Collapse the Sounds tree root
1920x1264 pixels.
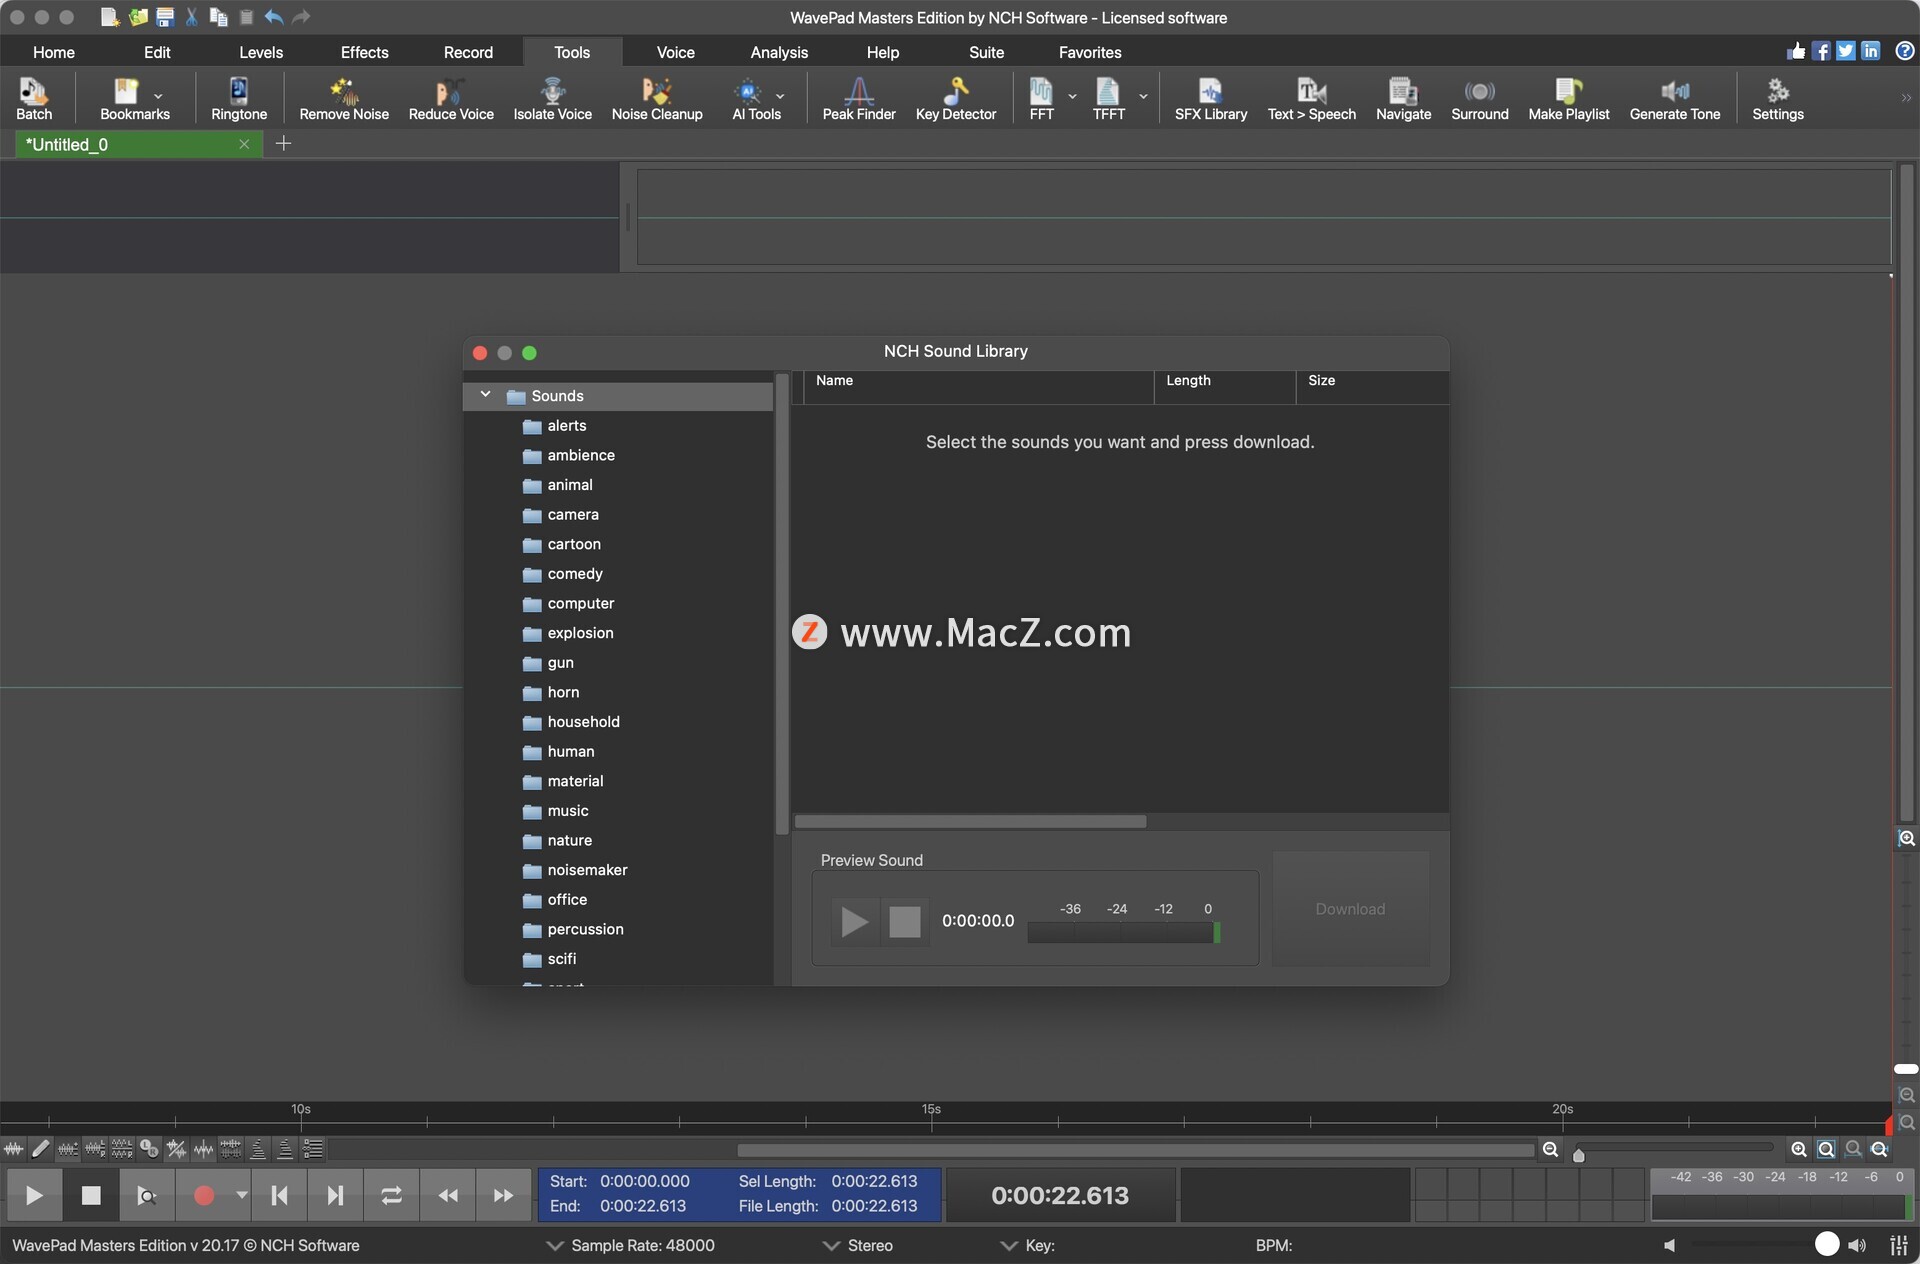(x=485, y=395)
